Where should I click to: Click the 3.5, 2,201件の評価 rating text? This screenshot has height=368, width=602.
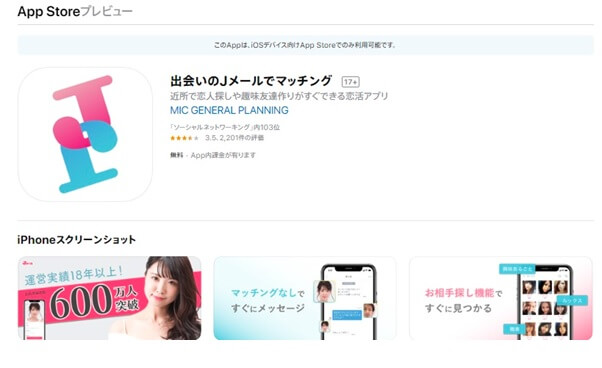tap(234, 138)
